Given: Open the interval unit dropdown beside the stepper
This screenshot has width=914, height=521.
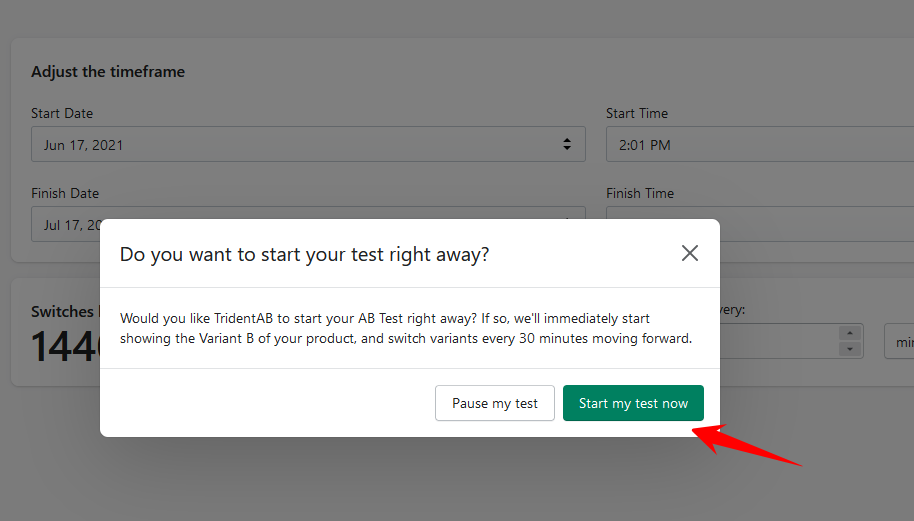Looking at the screenshot, I should point(899,342).
